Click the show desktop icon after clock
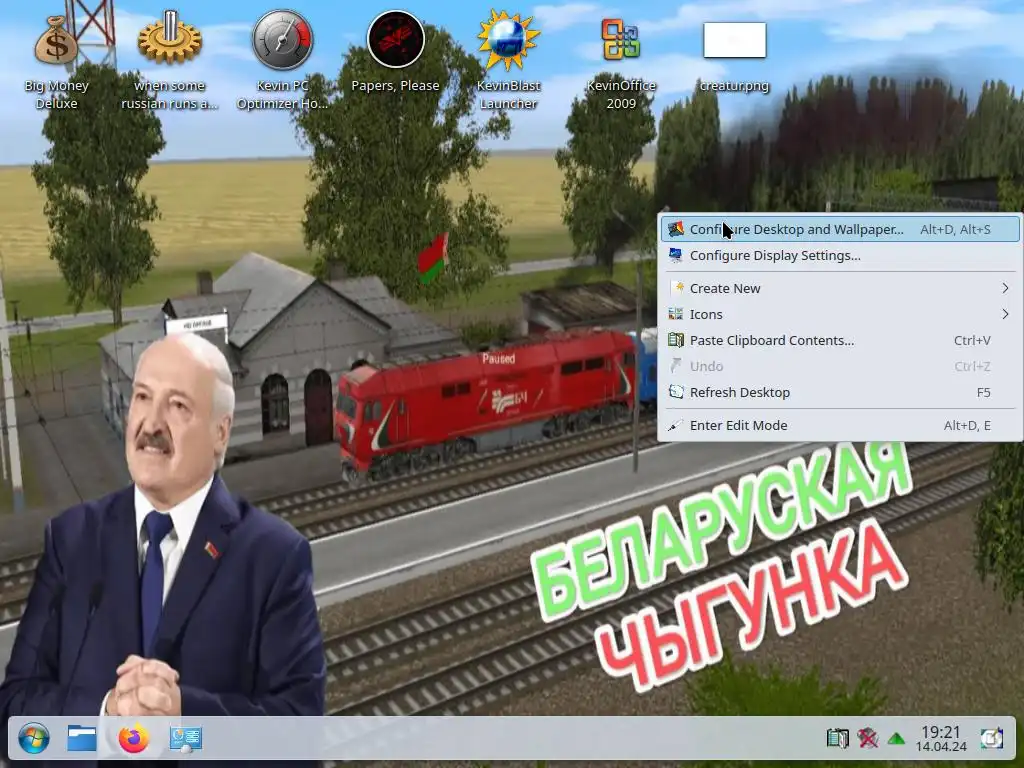The height and width of the screenshot is (768, 1024). (991, 739)
